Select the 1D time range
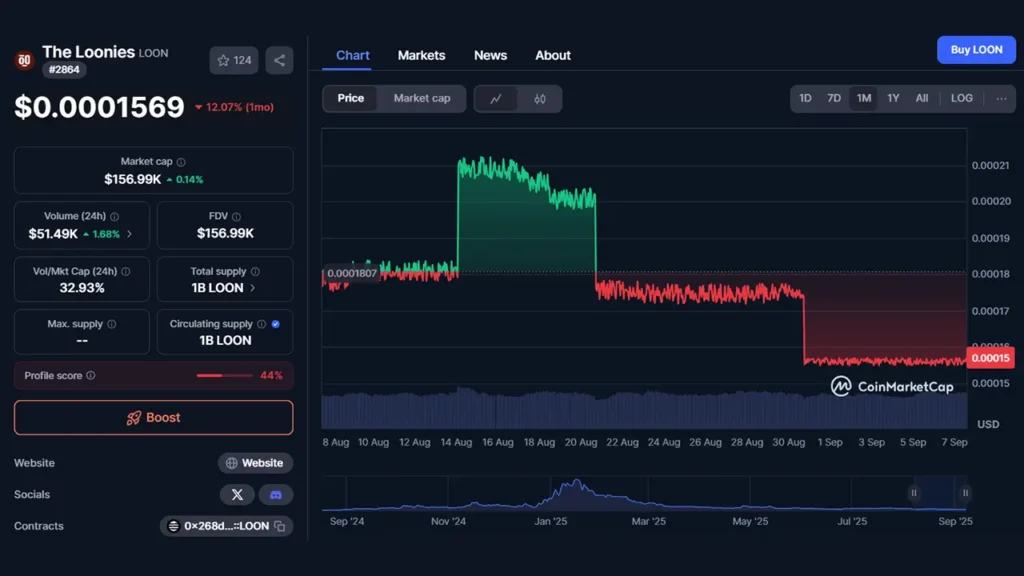The image size is (1024, 576). point(805,99)
